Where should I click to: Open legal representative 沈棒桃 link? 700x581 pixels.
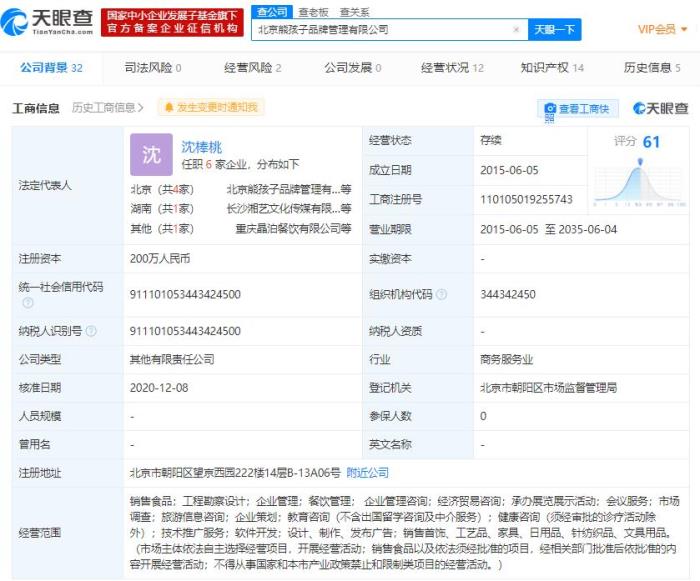click(201, 146)
